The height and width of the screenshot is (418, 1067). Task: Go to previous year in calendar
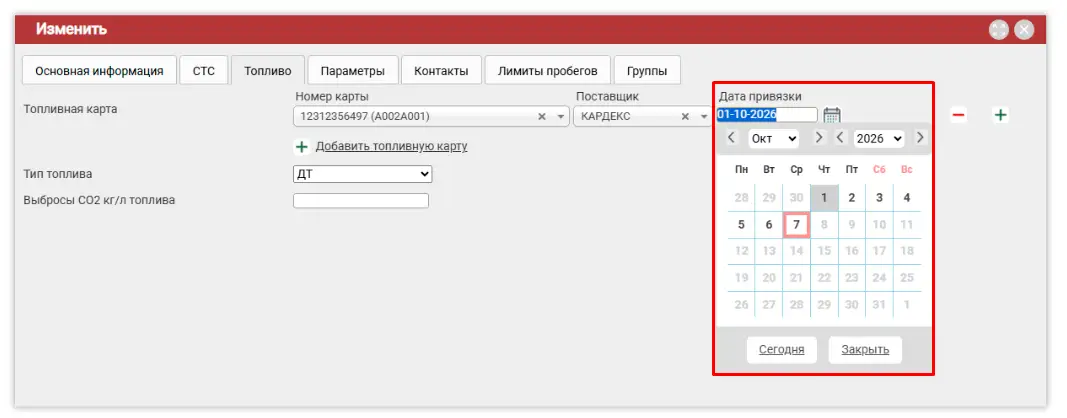(840, 138)
